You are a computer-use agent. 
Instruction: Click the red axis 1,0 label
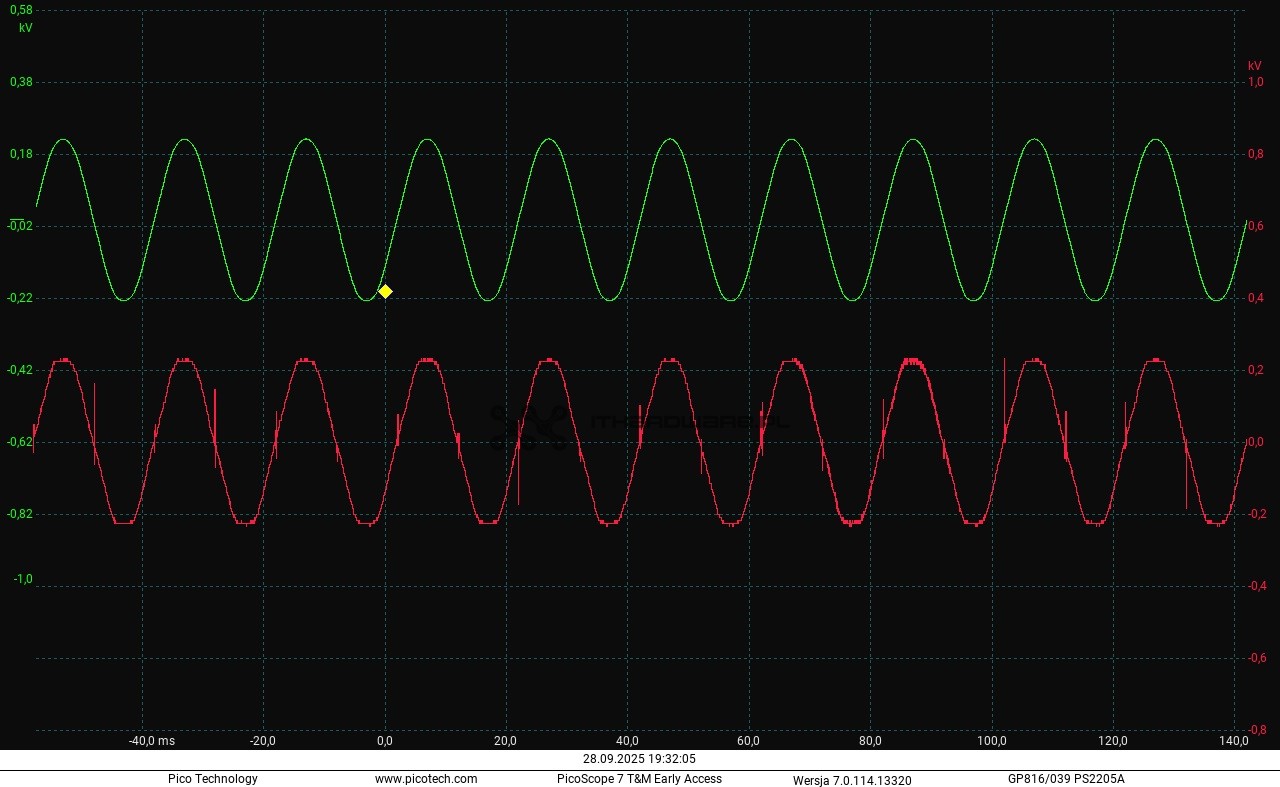click(x=1255, y=82)
